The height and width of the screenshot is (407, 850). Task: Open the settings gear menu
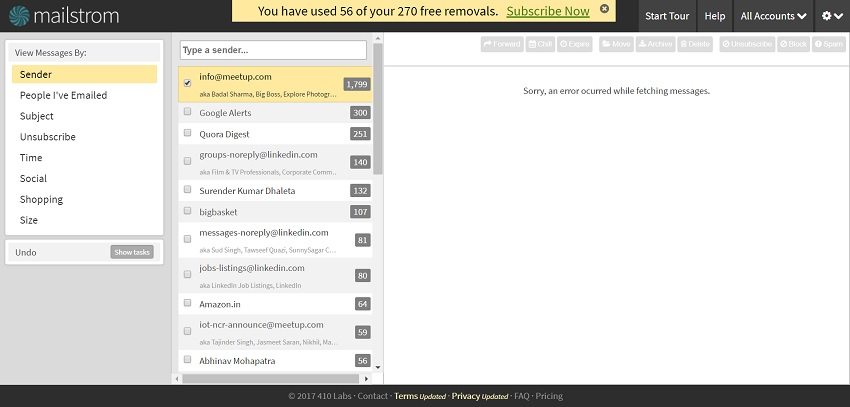[x=832, y=16]
